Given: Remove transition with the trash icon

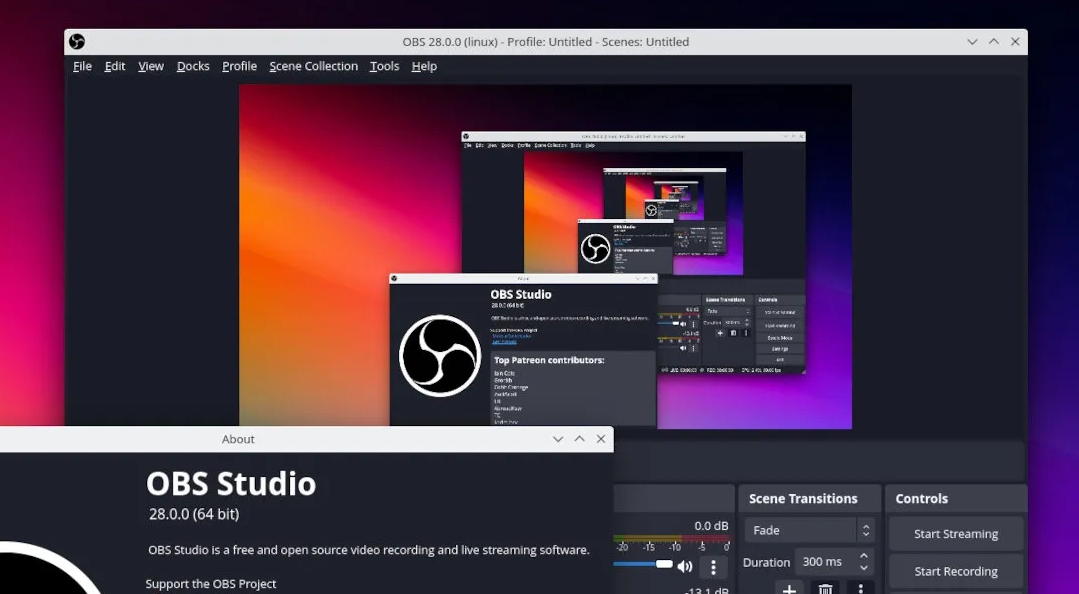Looking at the screenshot, I should 825,589.
